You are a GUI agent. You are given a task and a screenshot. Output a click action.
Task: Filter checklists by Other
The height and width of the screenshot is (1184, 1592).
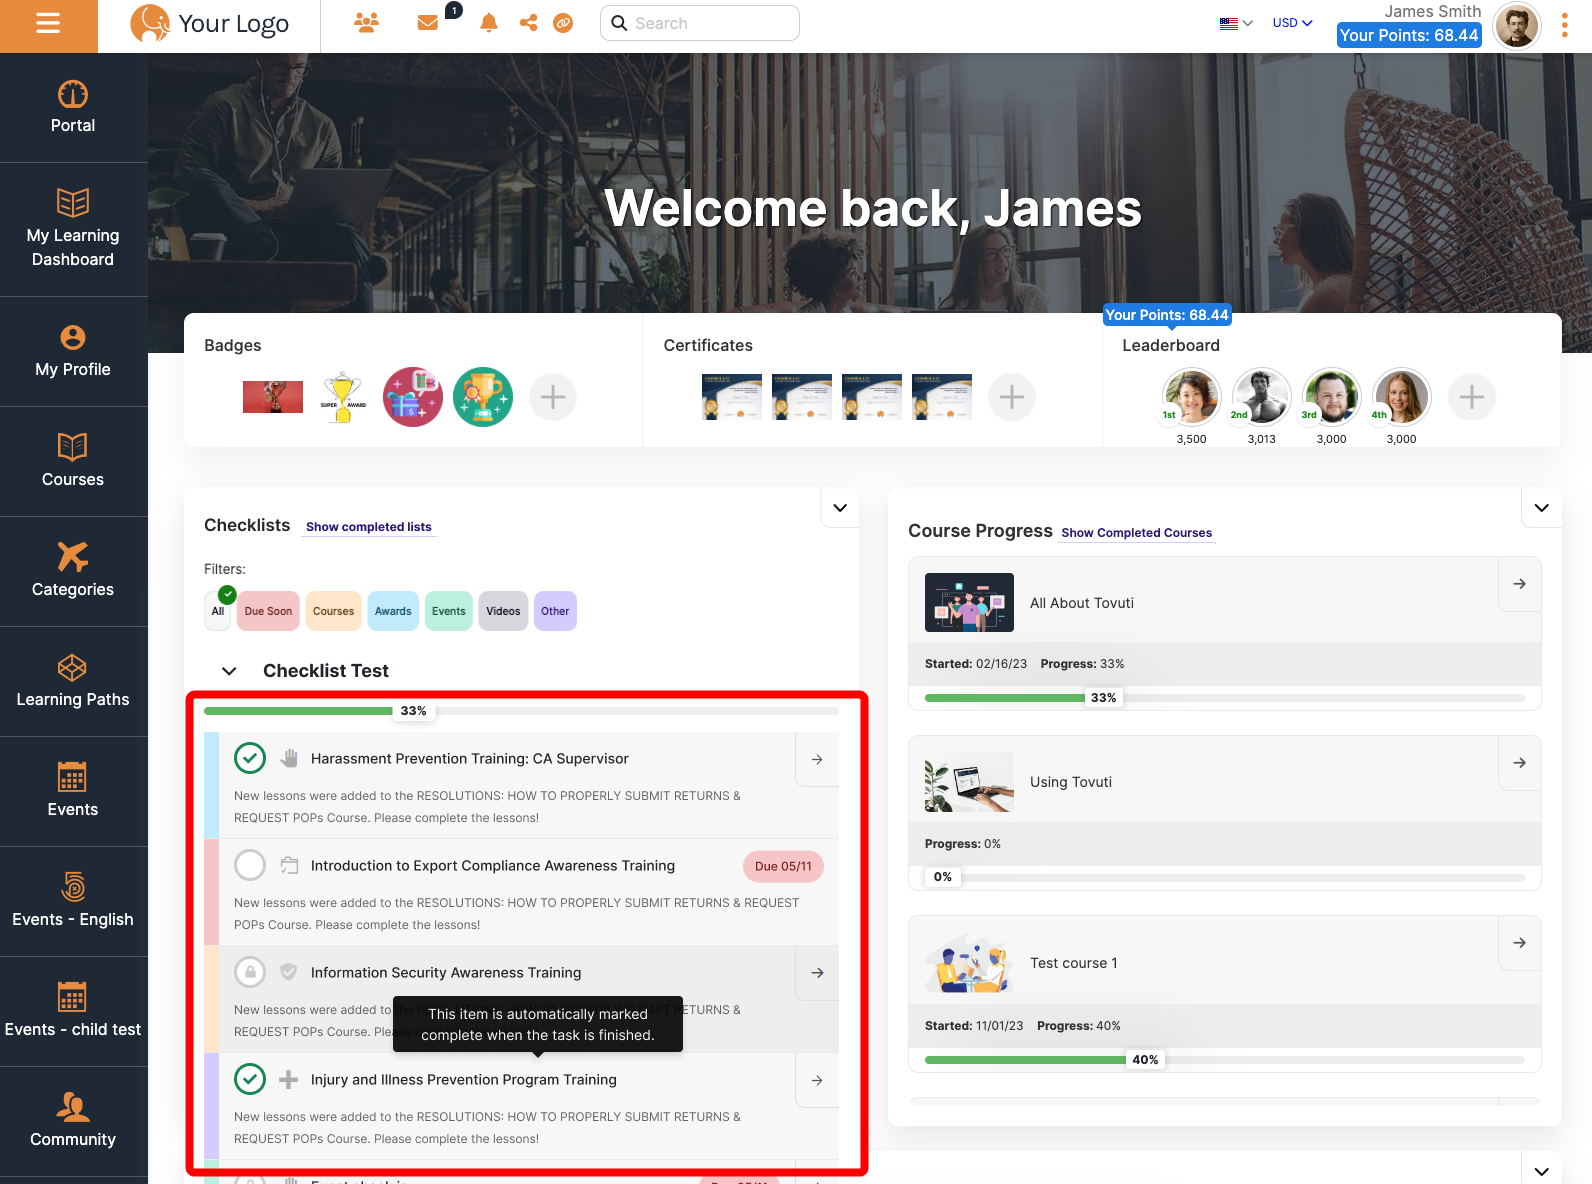555,611
